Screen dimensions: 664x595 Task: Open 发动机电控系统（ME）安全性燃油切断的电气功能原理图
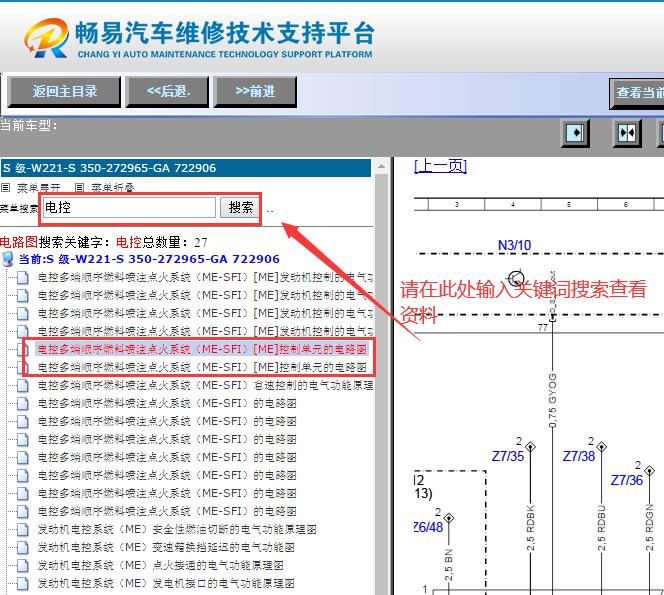point(177,529)
